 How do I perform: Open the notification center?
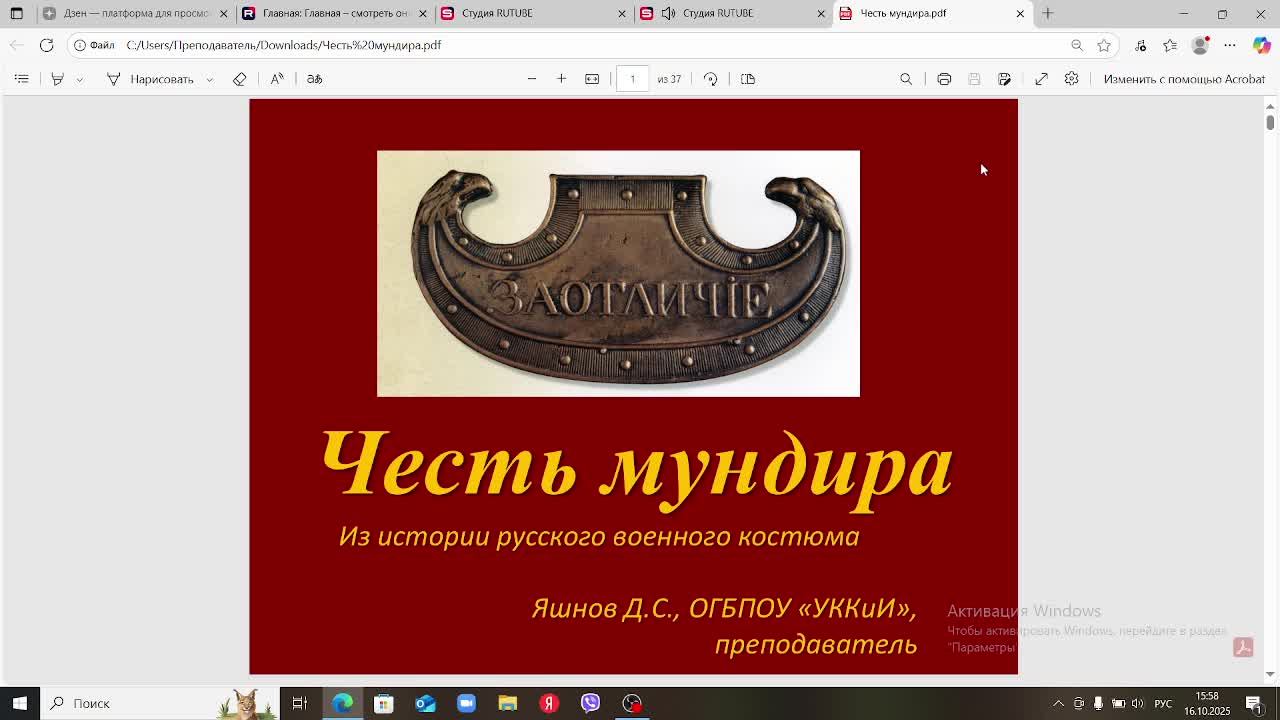(x=1254, y=703)
